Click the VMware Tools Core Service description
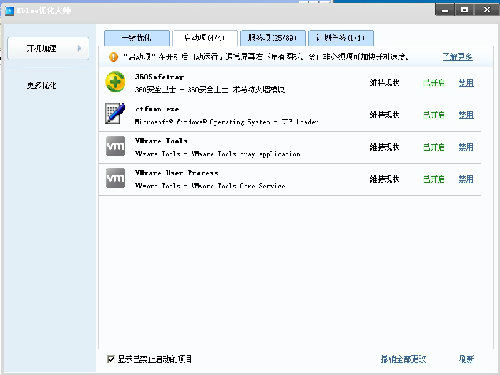Viewport: 500px width, 375px height. coord(210,186)
